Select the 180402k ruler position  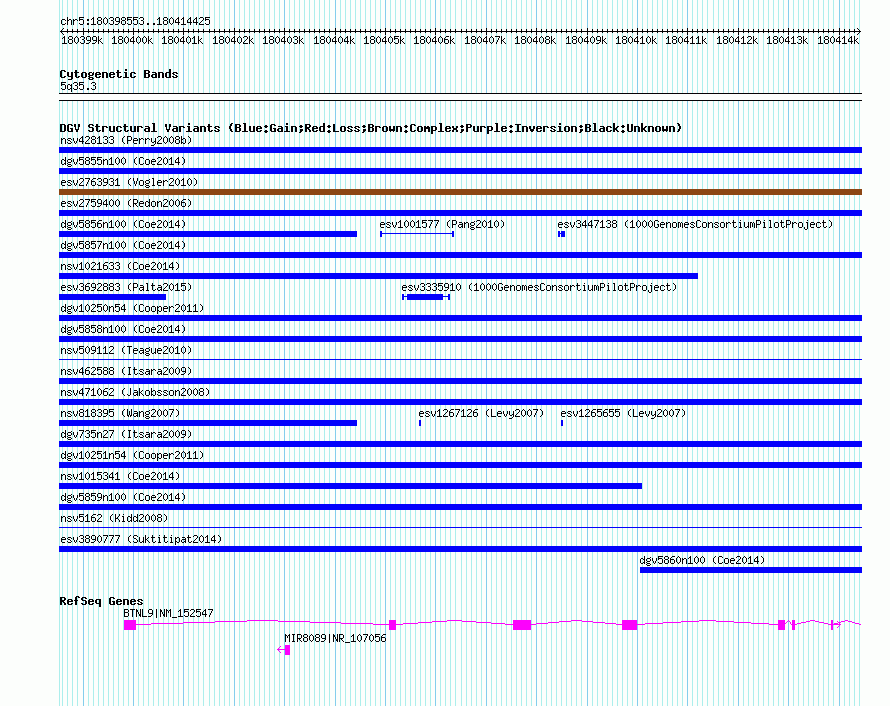[x=233, y=40]
